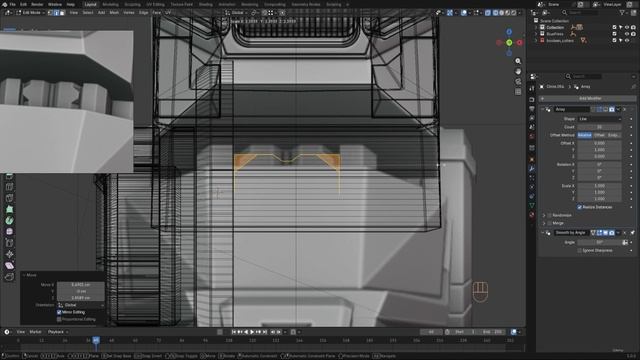Click the current frame marker in timeline
Viewport: 640px width, 360px height.
click(96, 340)
